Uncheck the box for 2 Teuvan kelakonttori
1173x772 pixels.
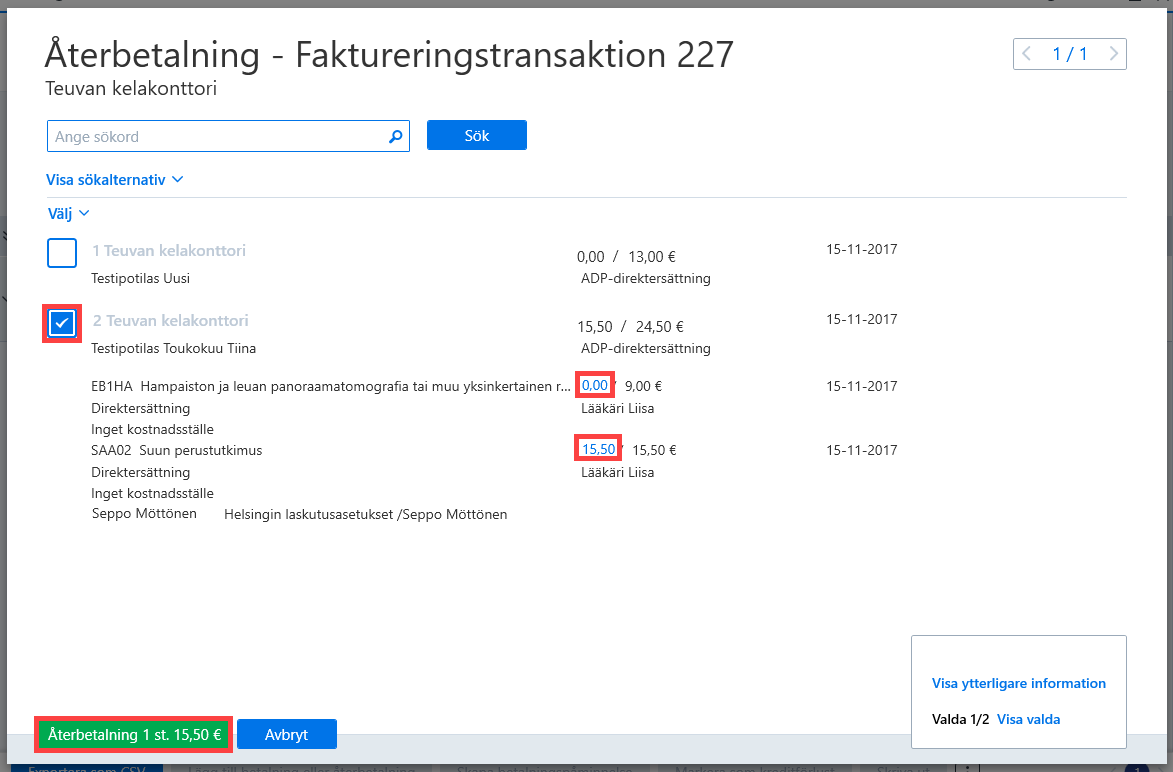(62, 323)
